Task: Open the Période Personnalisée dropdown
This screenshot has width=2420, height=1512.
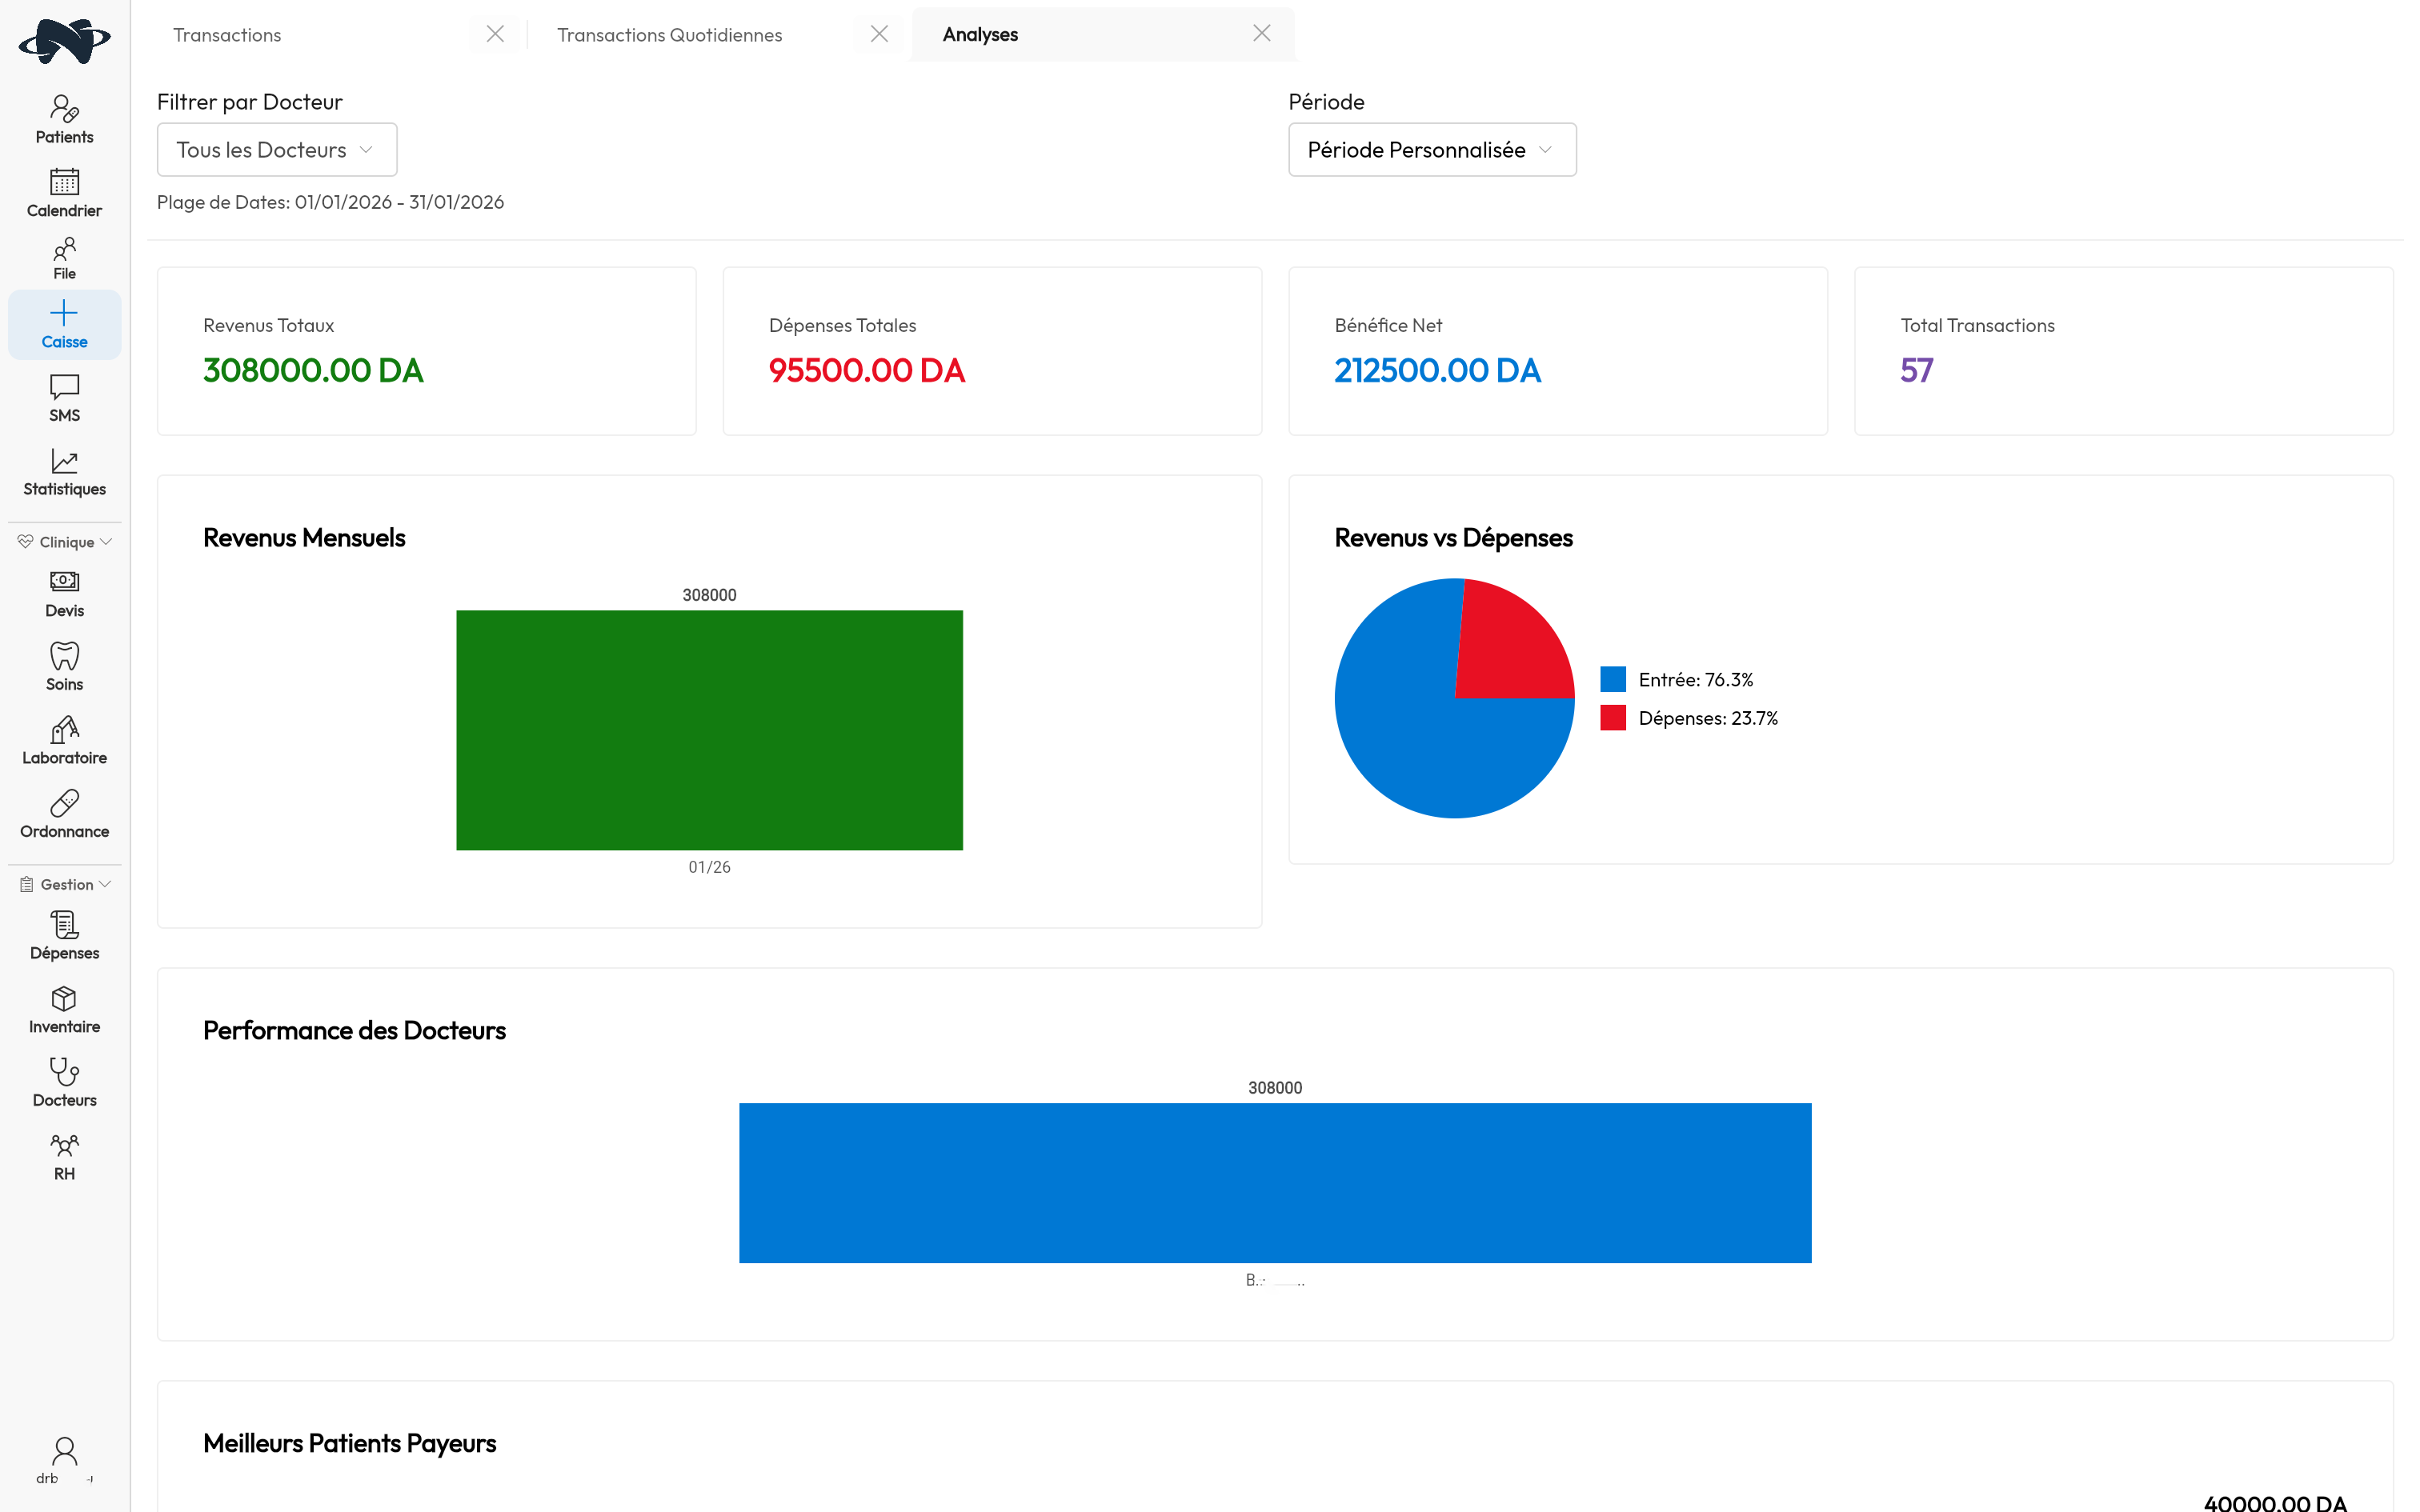Action: [1432, 149]
